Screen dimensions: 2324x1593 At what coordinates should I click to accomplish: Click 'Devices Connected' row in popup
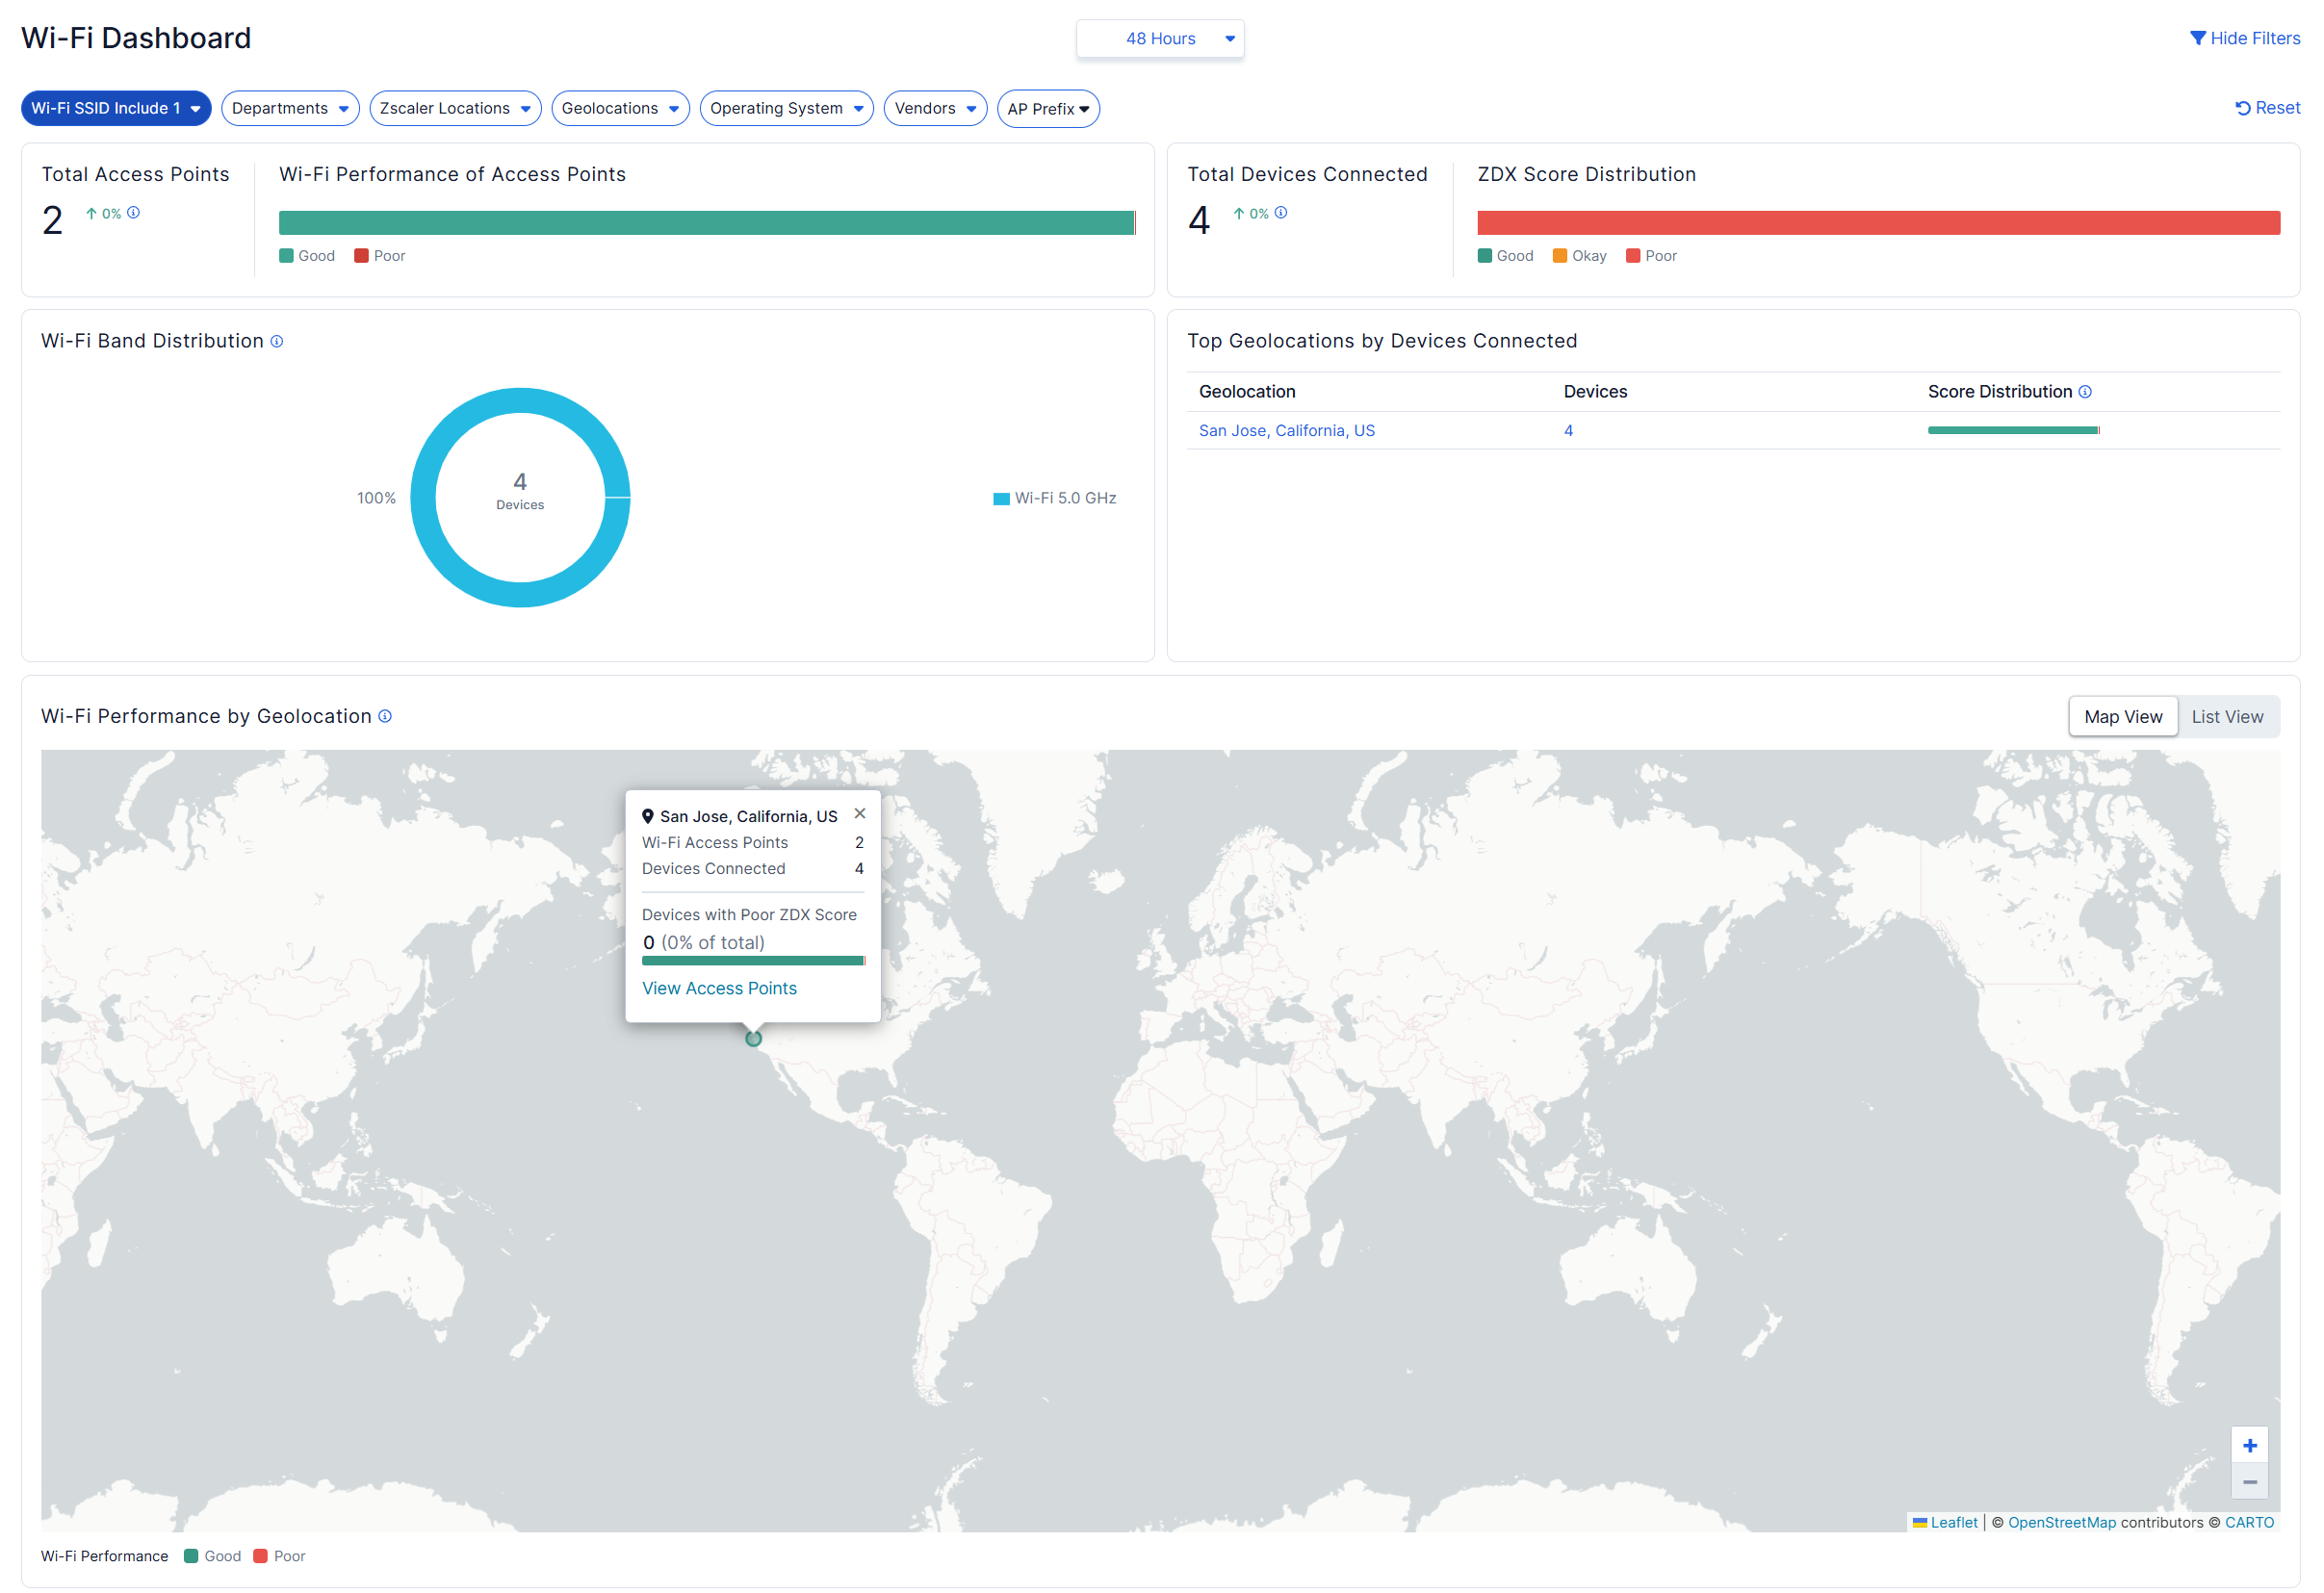(x=753, y=869)
